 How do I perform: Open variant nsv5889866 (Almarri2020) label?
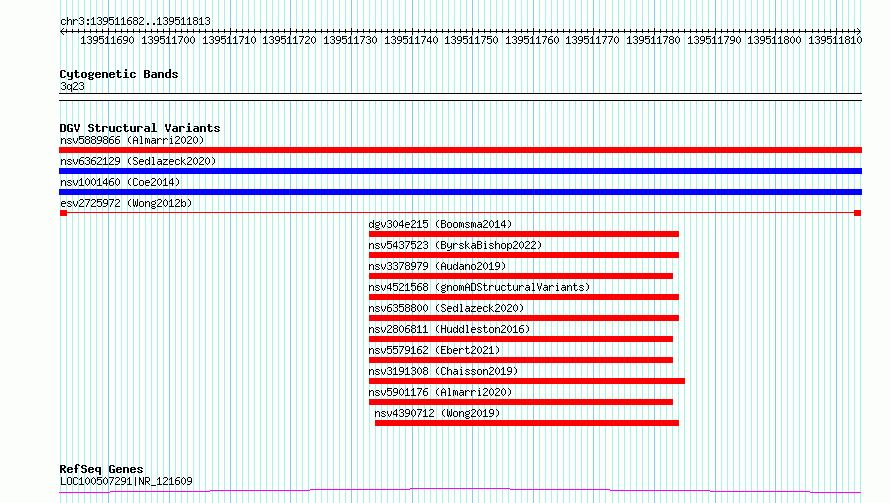tap(132, 140)
